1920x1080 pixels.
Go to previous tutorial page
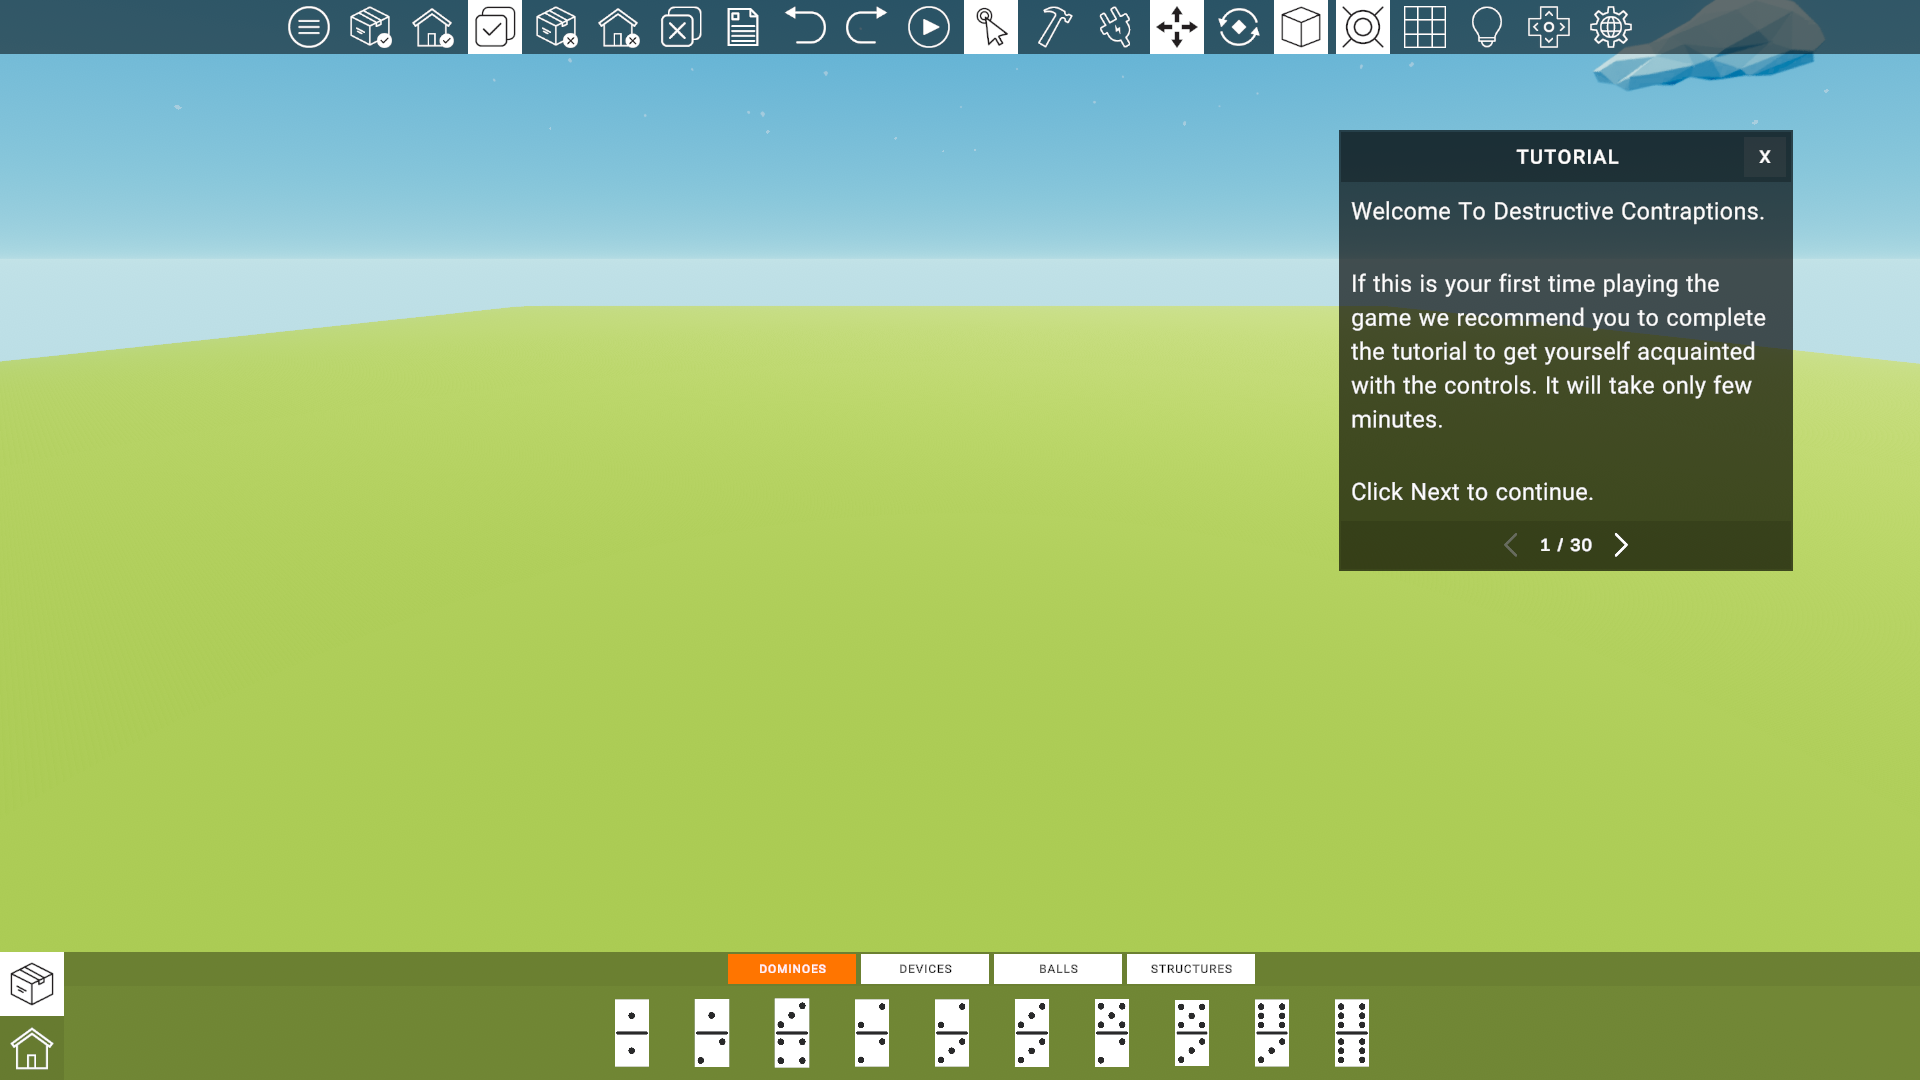coord(1511,545)
